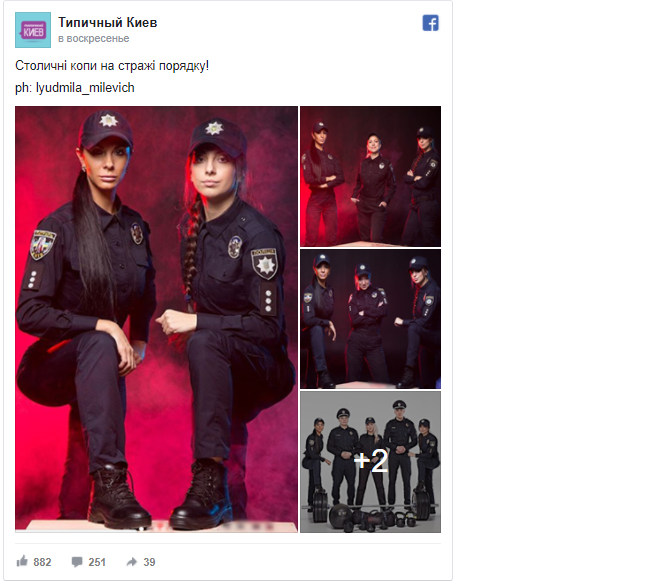Click the Типичный Киев page avatar logo
Viewport: 661px width, 583px height.
tap(33, 30)
